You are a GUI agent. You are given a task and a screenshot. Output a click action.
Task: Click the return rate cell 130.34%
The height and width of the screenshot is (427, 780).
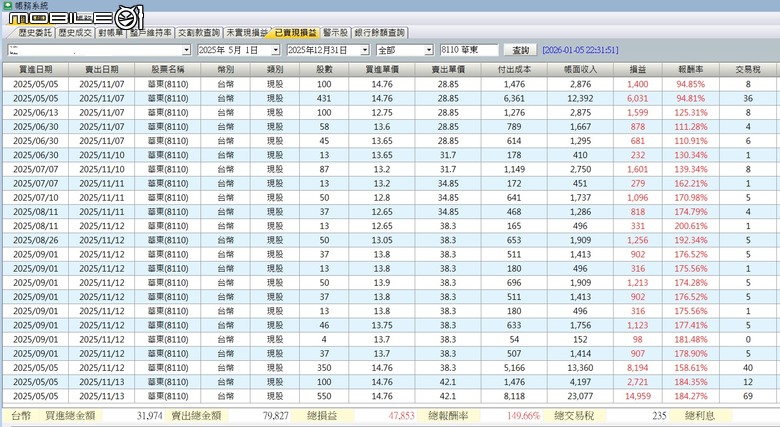(691, 155)
